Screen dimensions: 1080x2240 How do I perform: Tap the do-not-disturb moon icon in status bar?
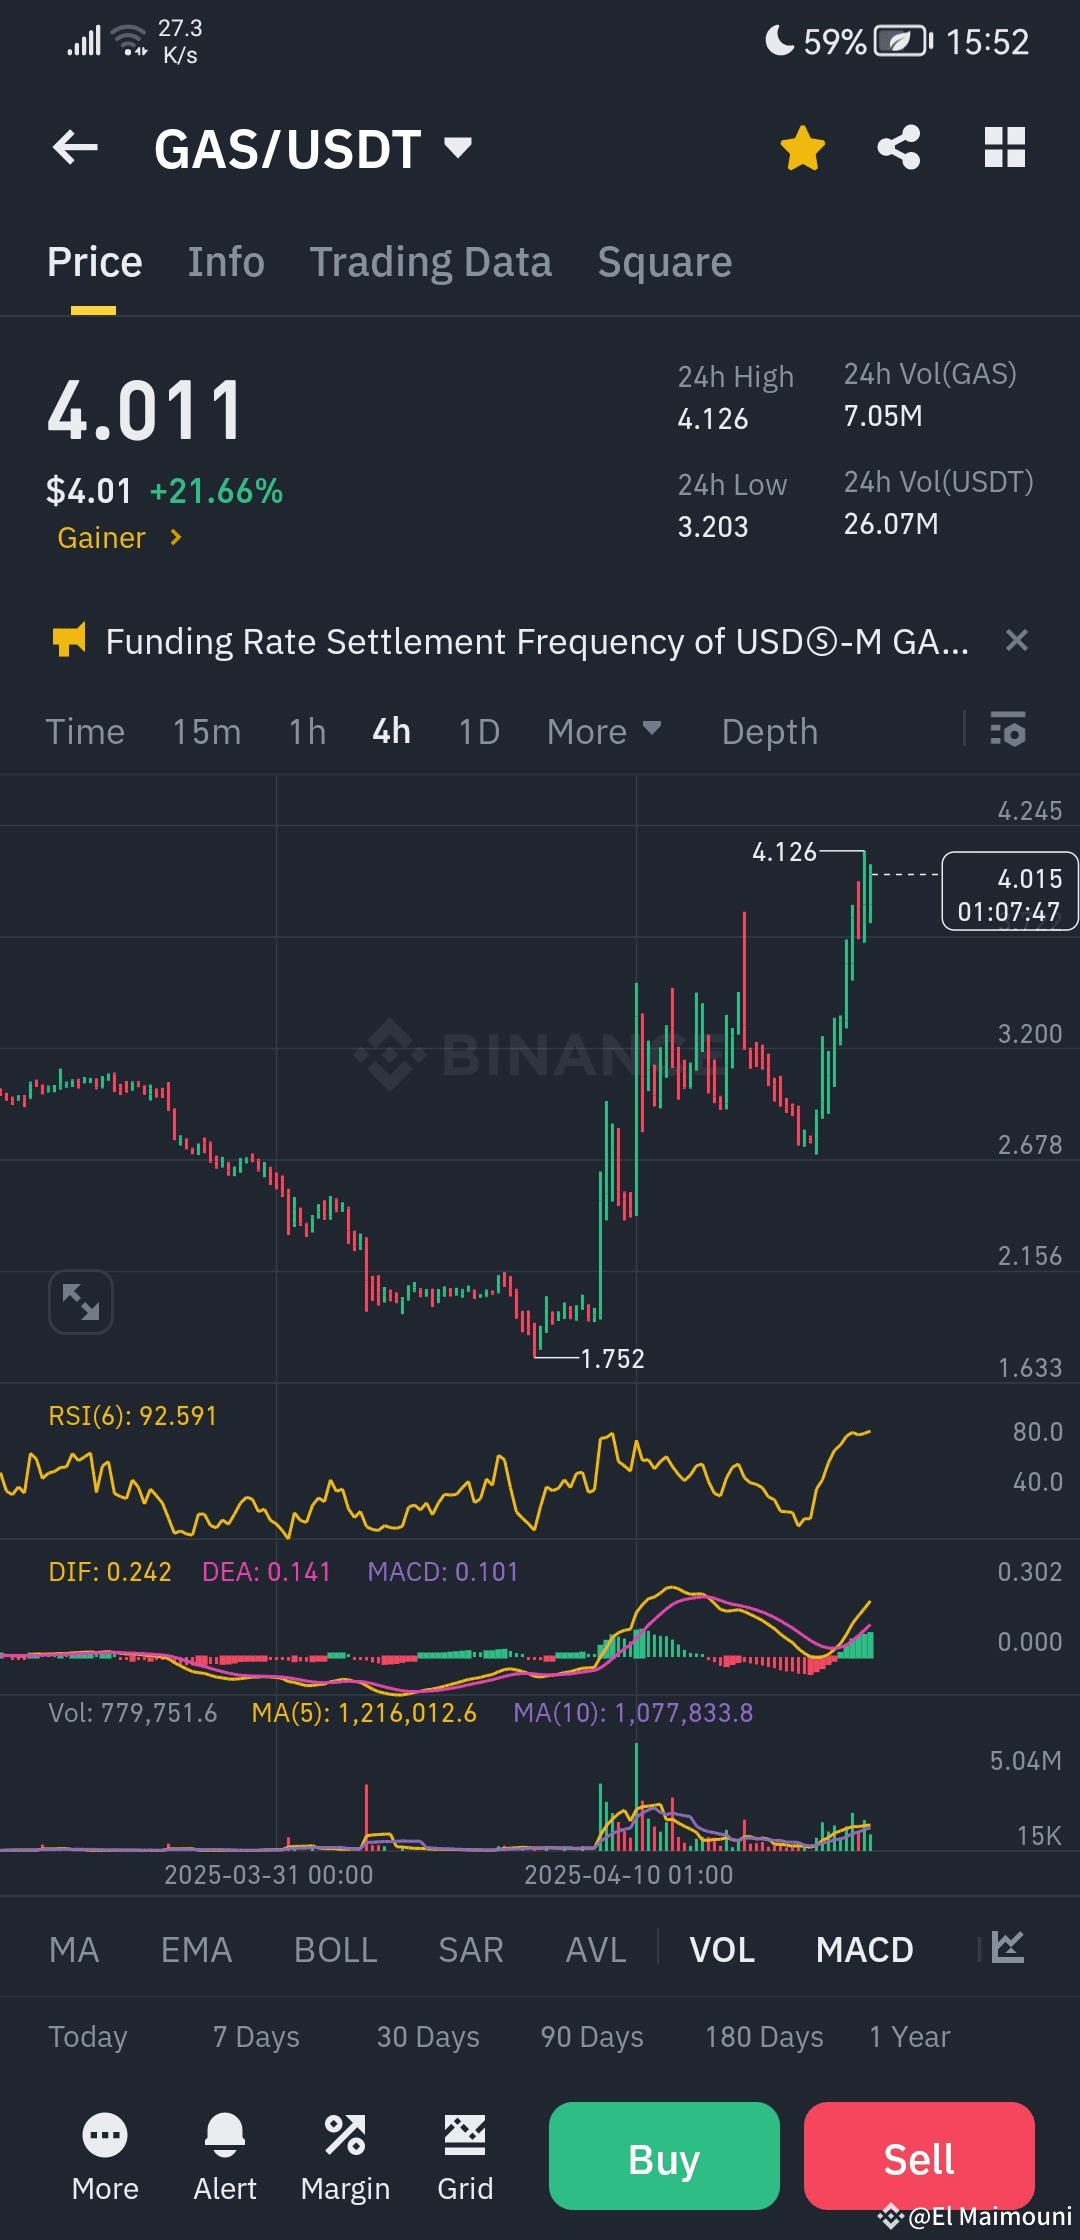pos(779,40)
